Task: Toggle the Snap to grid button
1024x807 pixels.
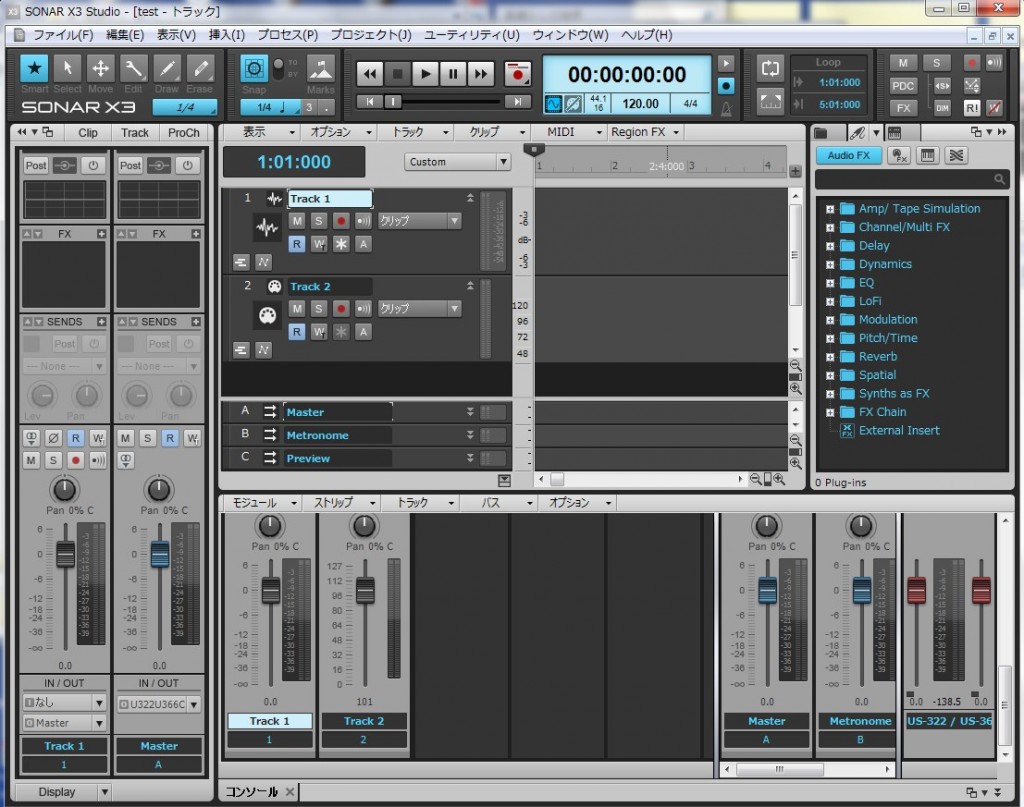Action: [253, 68]
